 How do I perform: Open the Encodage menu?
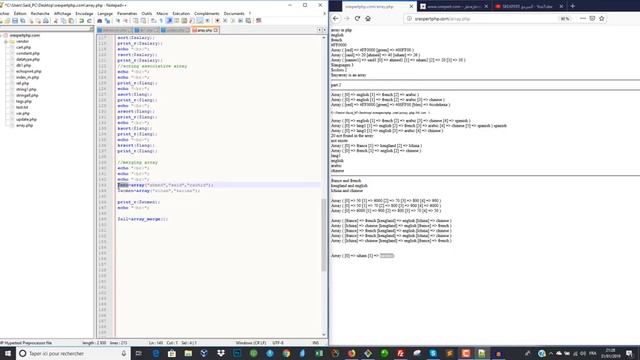coord(84,13)
